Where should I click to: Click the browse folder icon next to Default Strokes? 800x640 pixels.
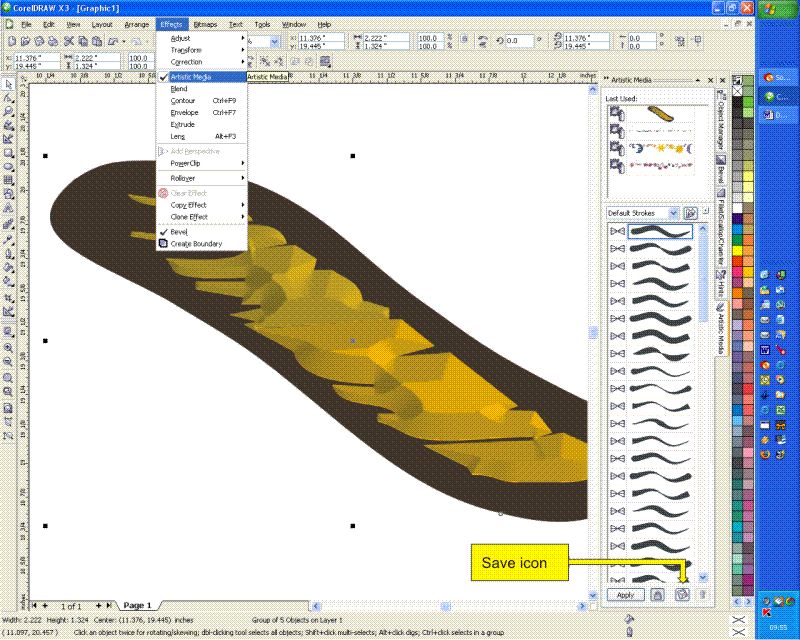(691, 213)
